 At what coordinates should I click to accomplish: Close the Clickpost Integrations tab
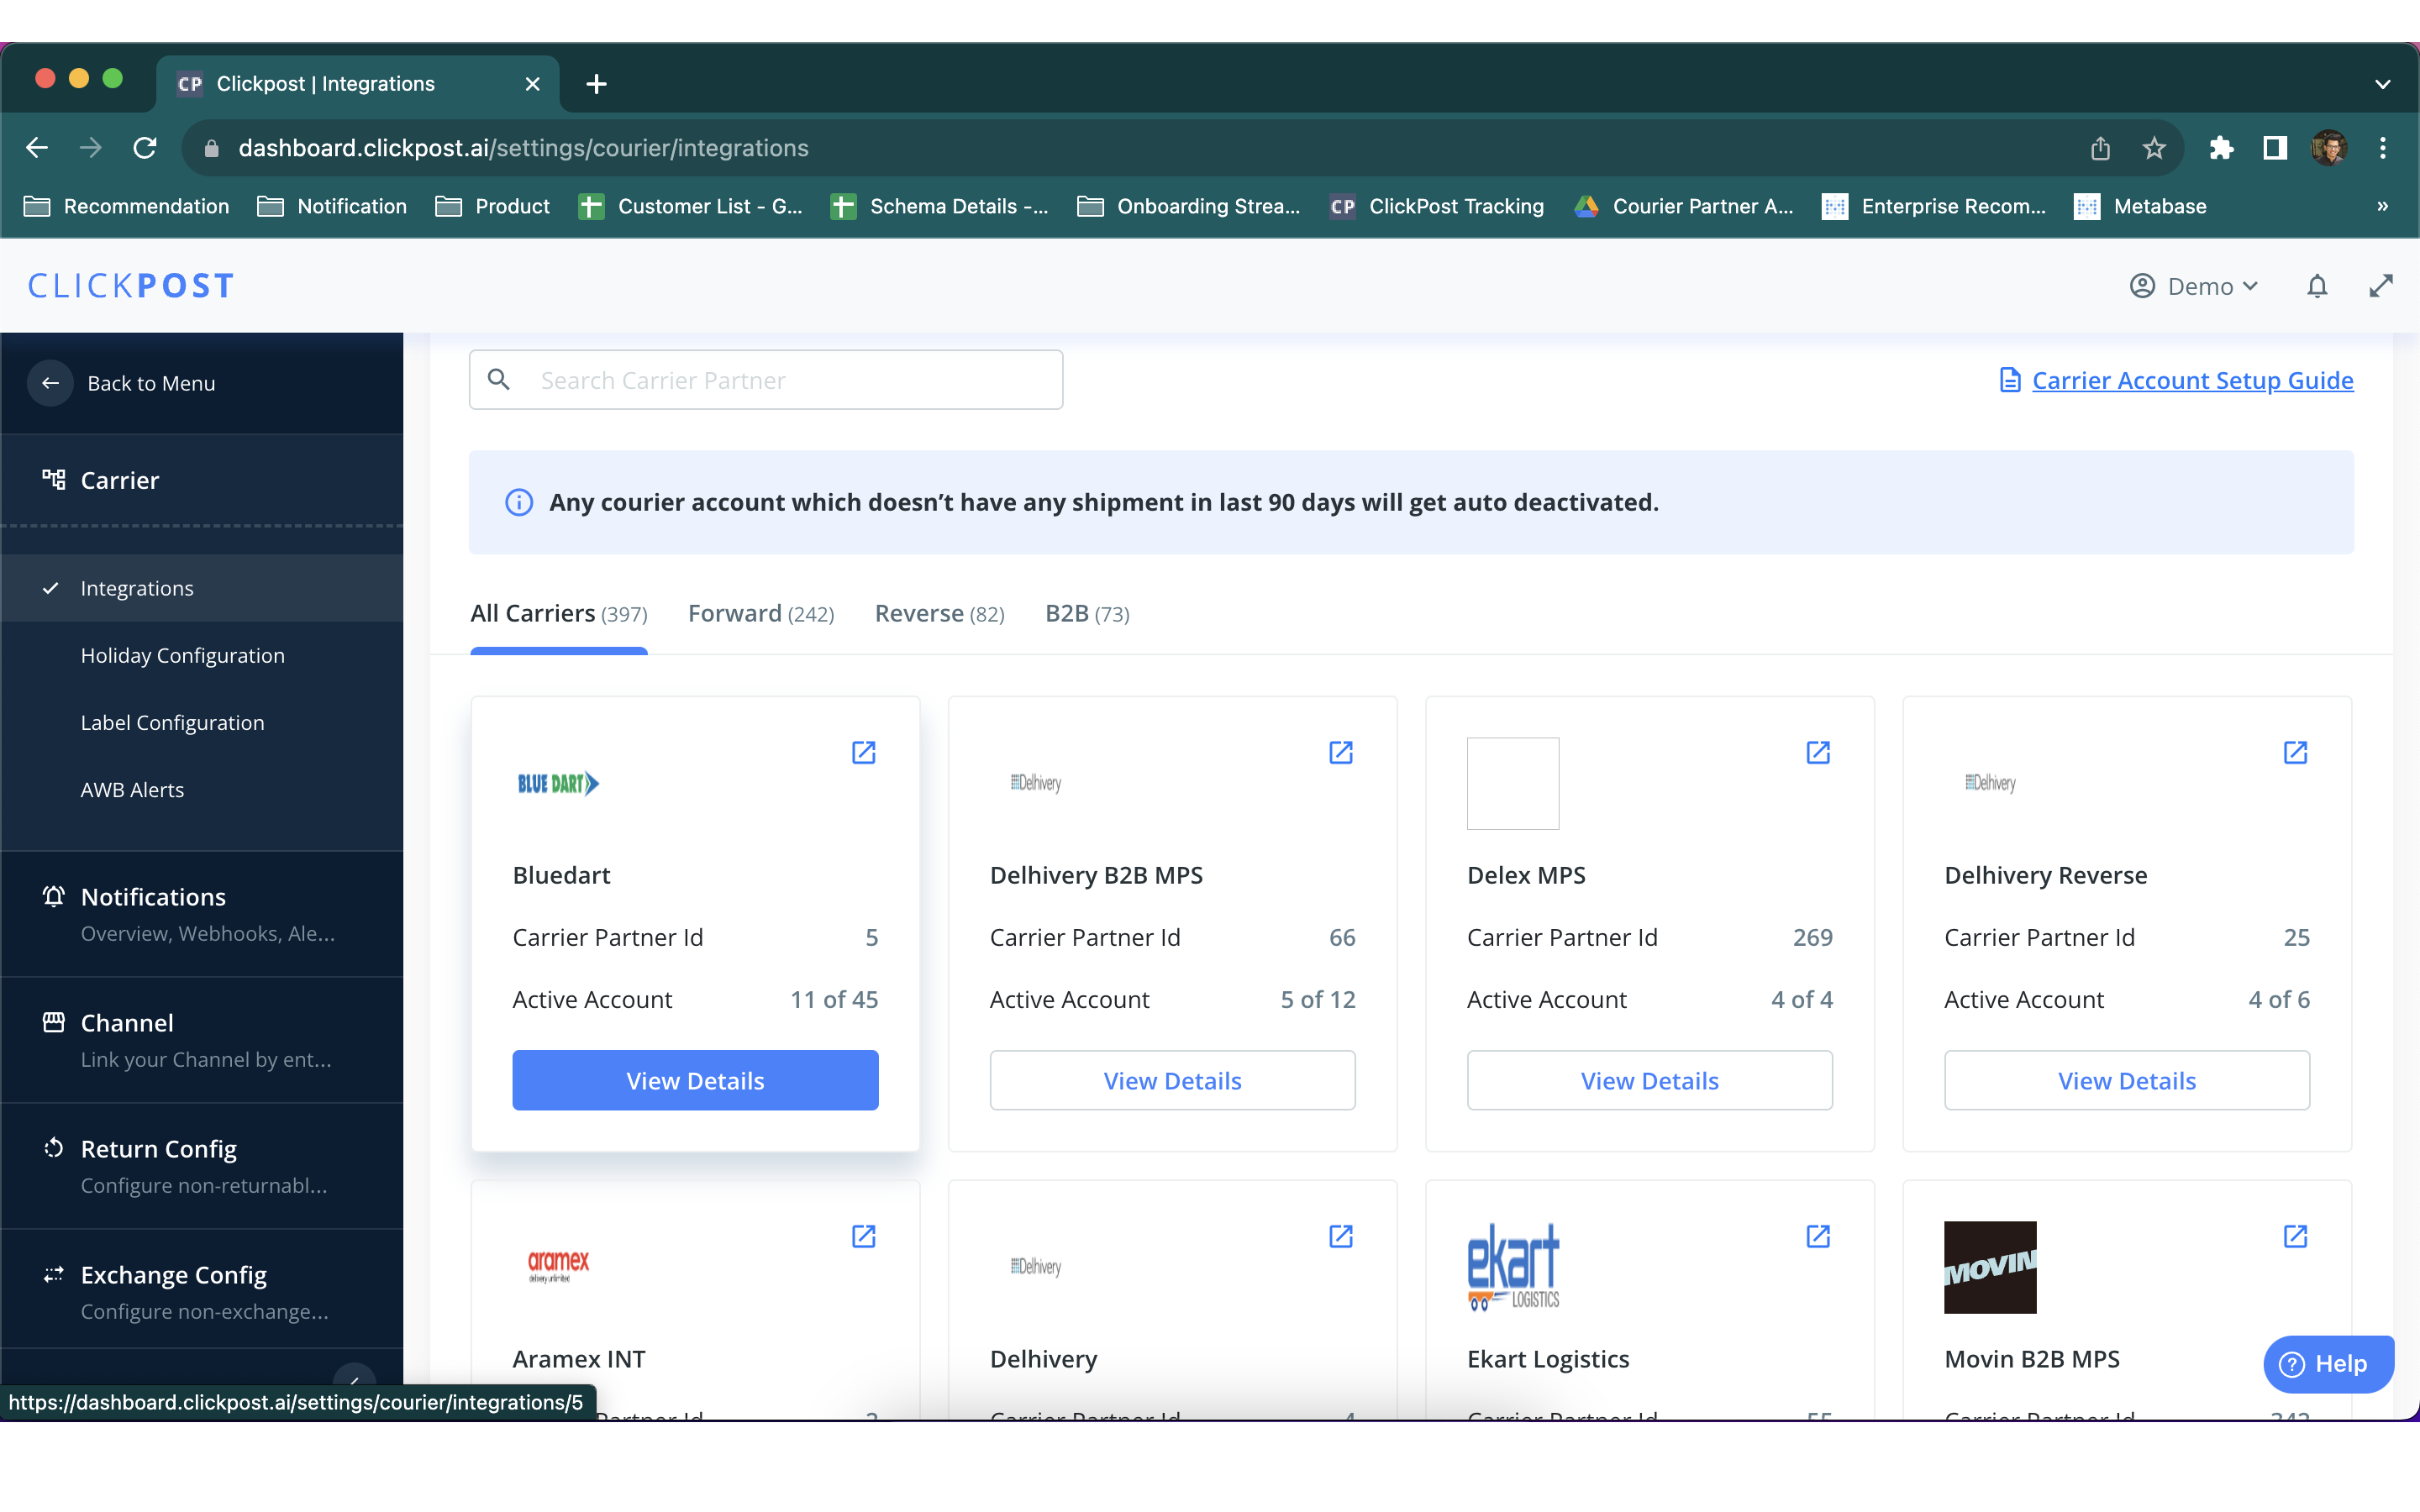coord(533,84)
